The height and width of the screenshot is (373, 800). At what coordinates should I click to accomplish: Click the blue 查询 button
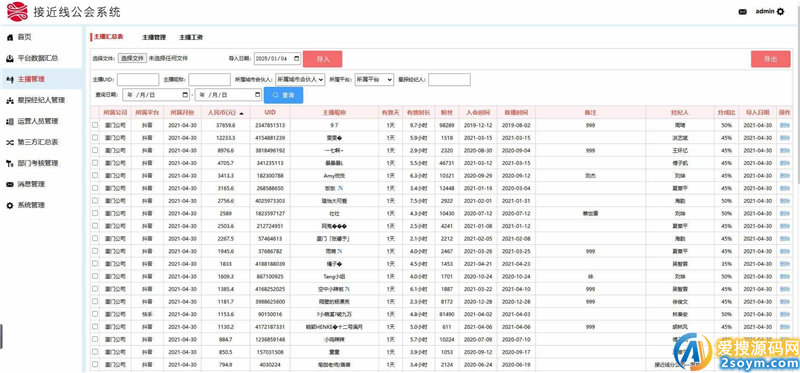(283, 95)
